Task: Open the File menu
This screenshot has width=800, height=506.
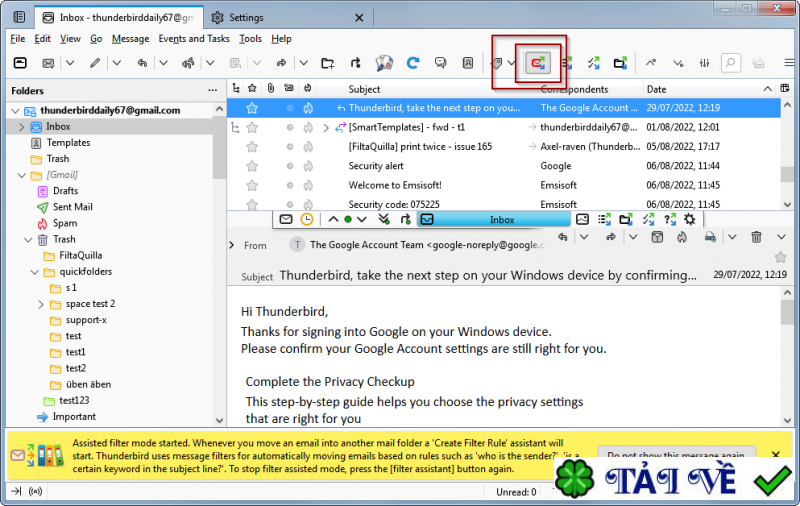Action: click(17, 39)
